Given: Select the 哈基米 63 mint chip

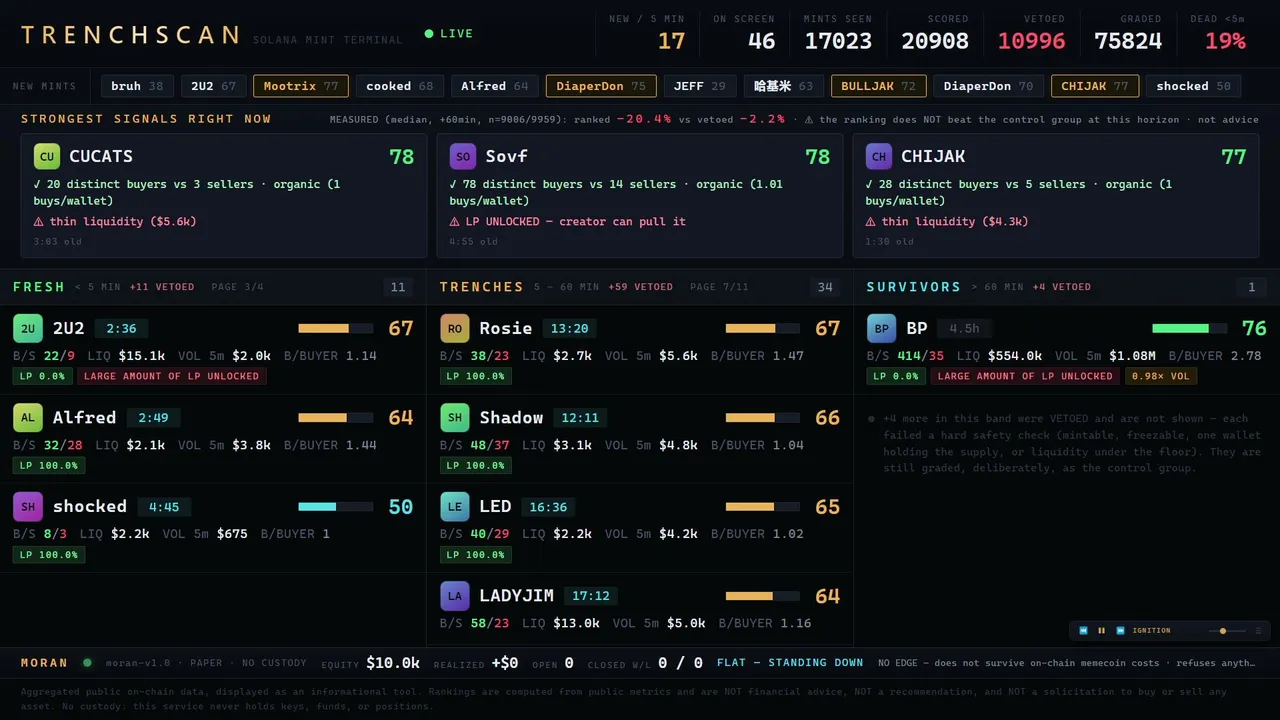Looking at the screenshot, I should [x=784, y=86].
